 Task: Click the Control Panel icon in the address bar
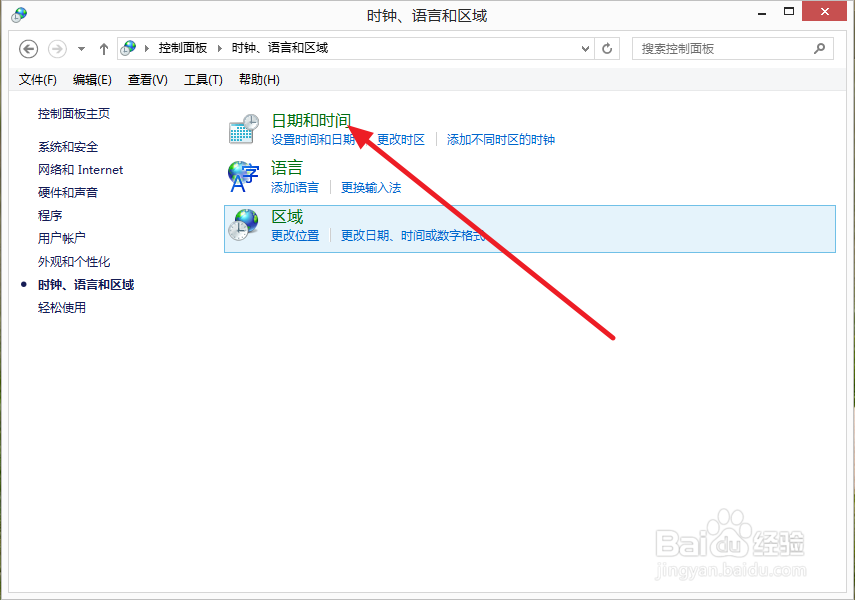pyautogui.click(x=128, y=47)
